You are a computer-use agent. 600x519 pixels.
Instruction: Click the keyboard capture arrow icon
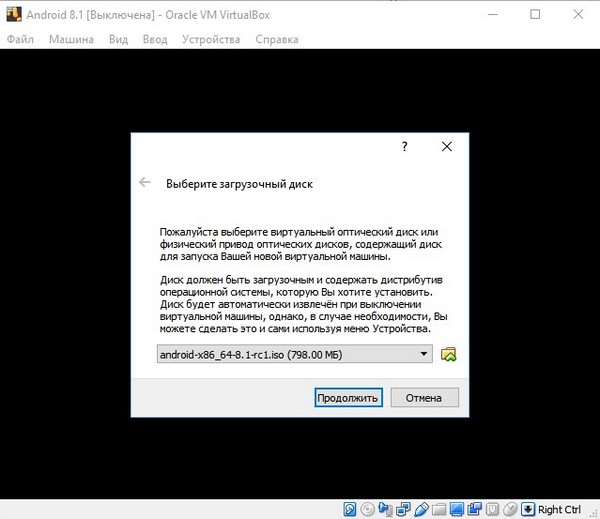[x=528, y=509]
